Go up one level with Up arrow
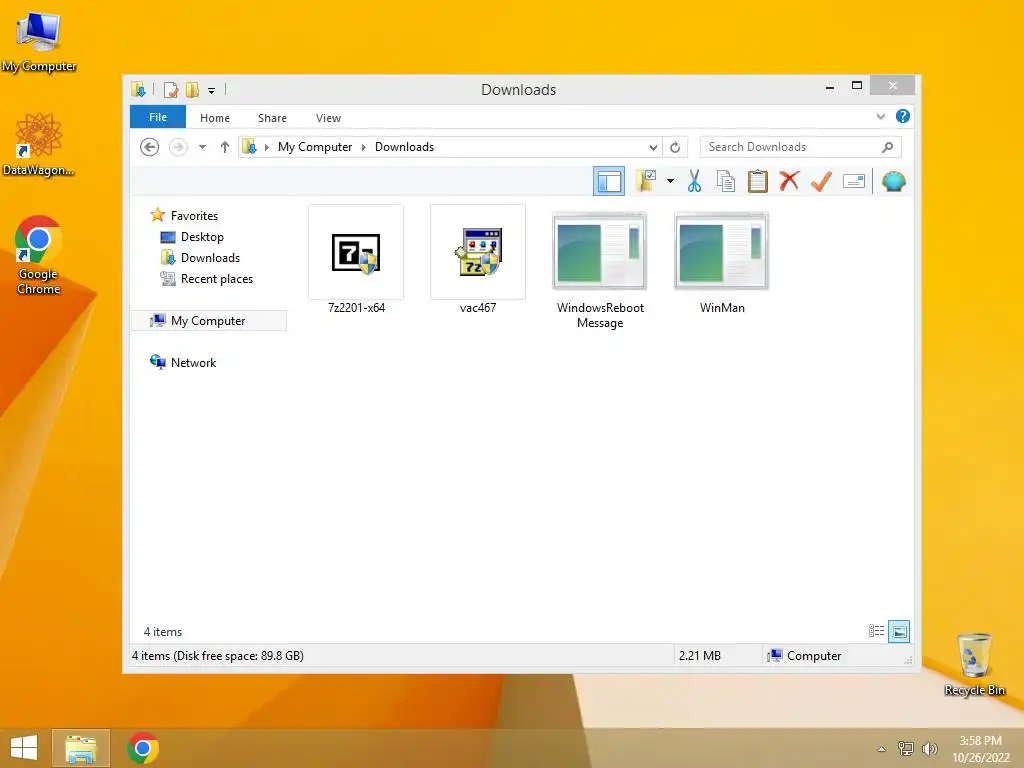The width and height of the screenshot is (1024, 768). tap(225, 147)
